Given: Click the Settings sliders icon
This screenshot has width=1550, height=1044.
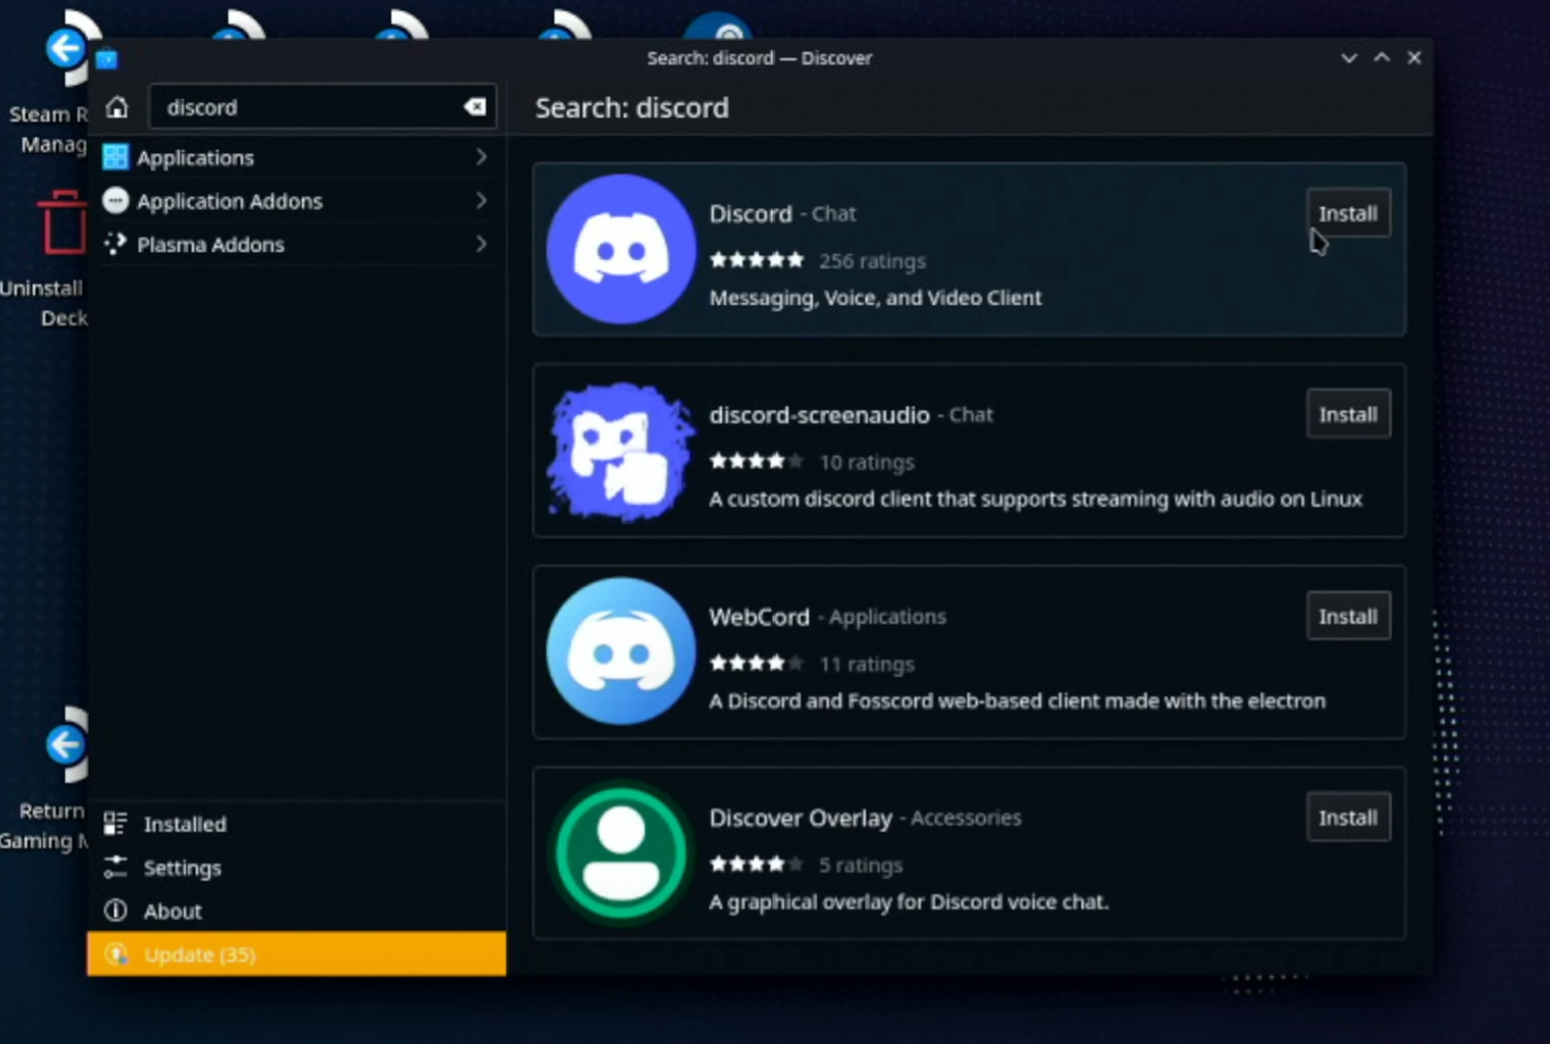Looking at the screenshot, I should coord(116,867).
